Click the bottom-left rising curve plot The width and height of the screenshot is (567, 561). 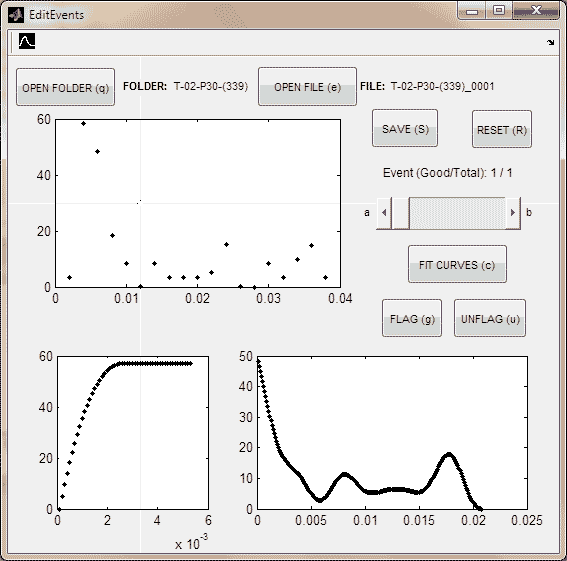[133, 433]
